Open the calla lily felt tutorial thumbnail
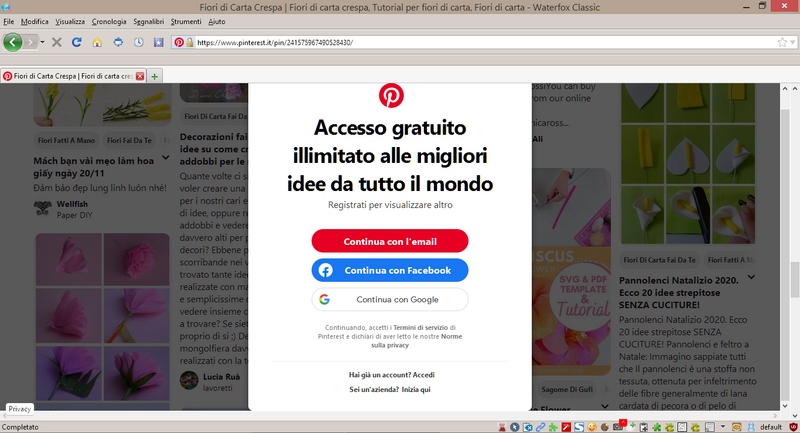This screenshot has height=433, width=800. tap(687, 163)
